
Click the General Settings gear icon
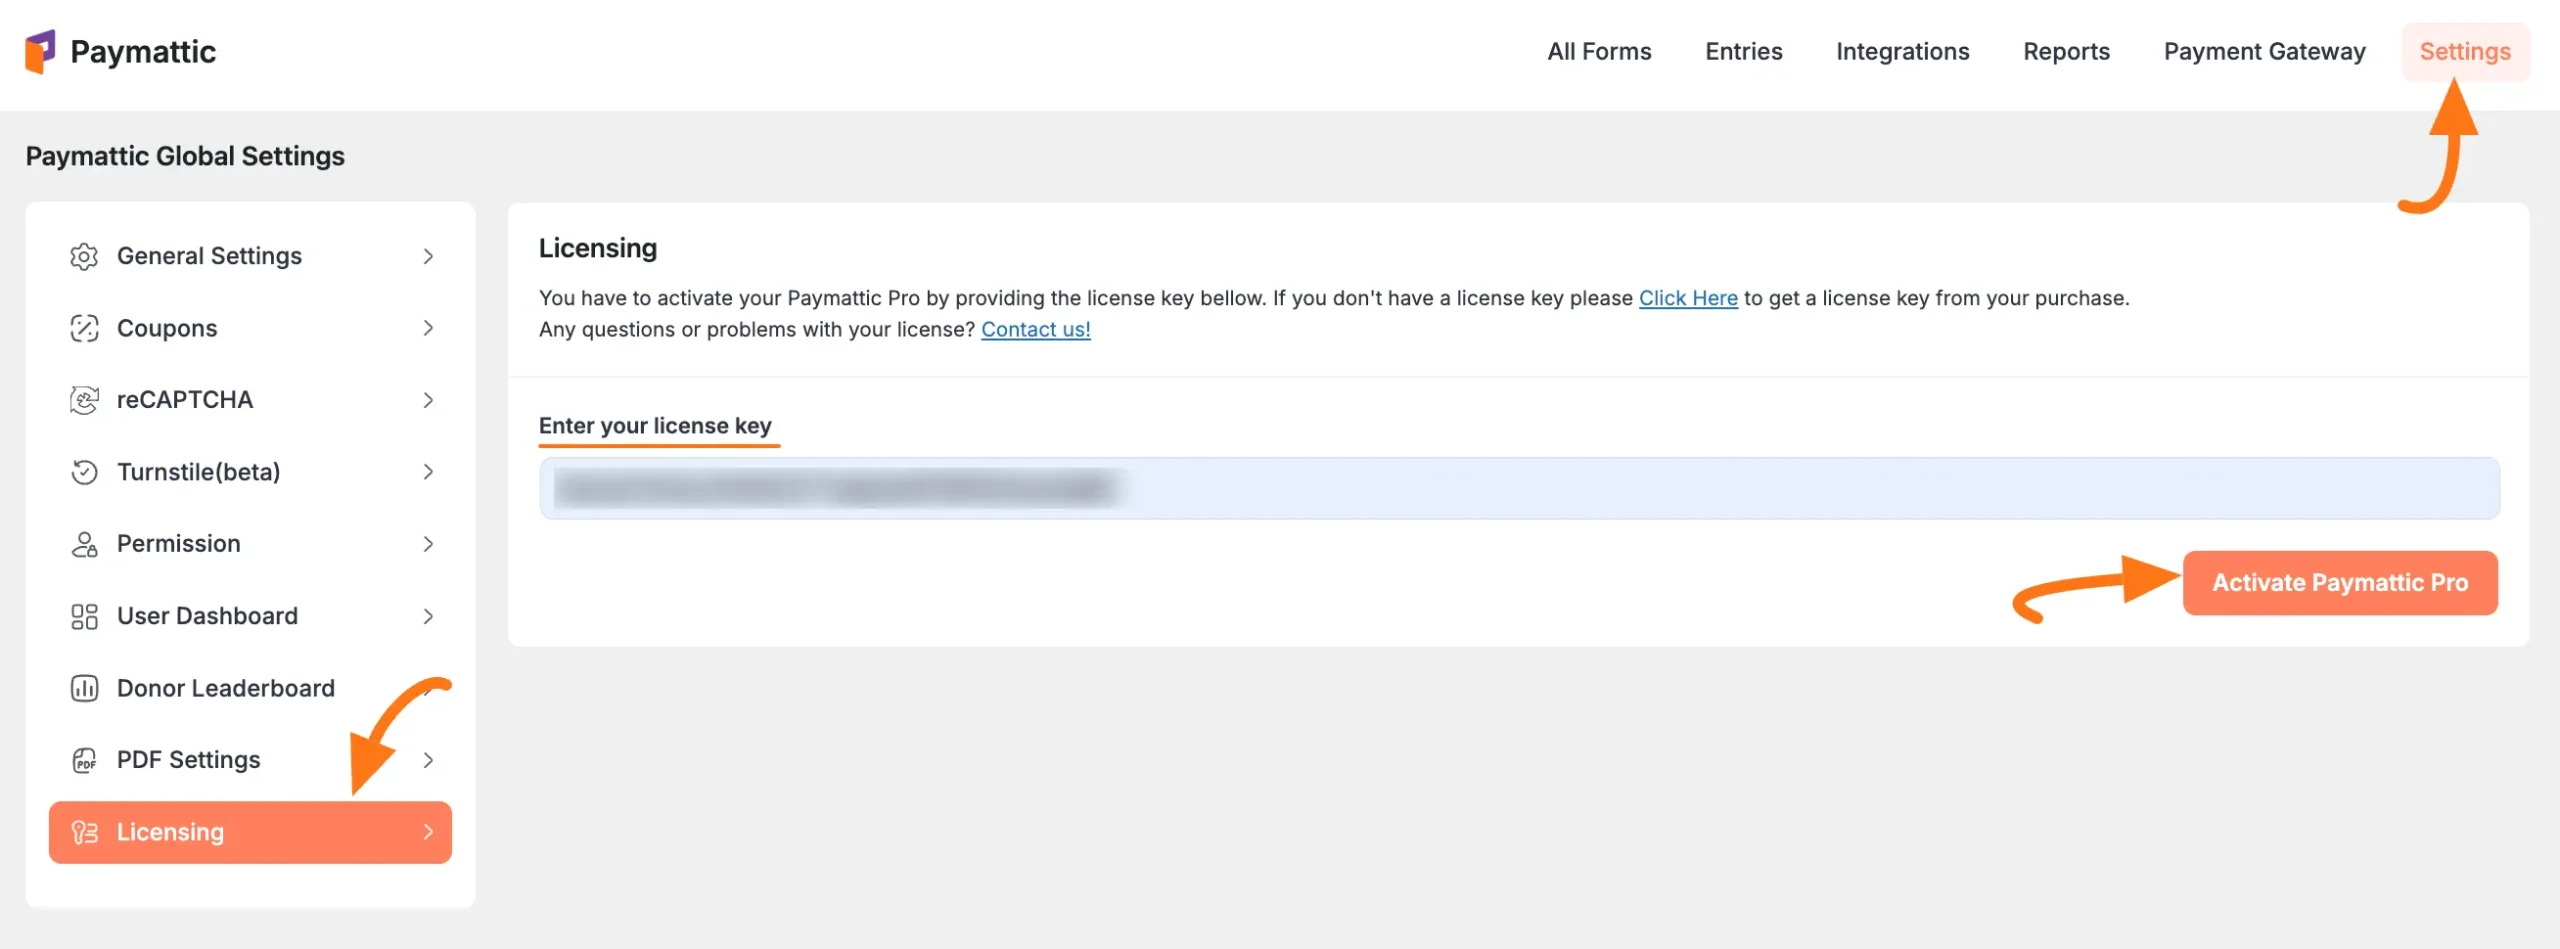[85, 256]
